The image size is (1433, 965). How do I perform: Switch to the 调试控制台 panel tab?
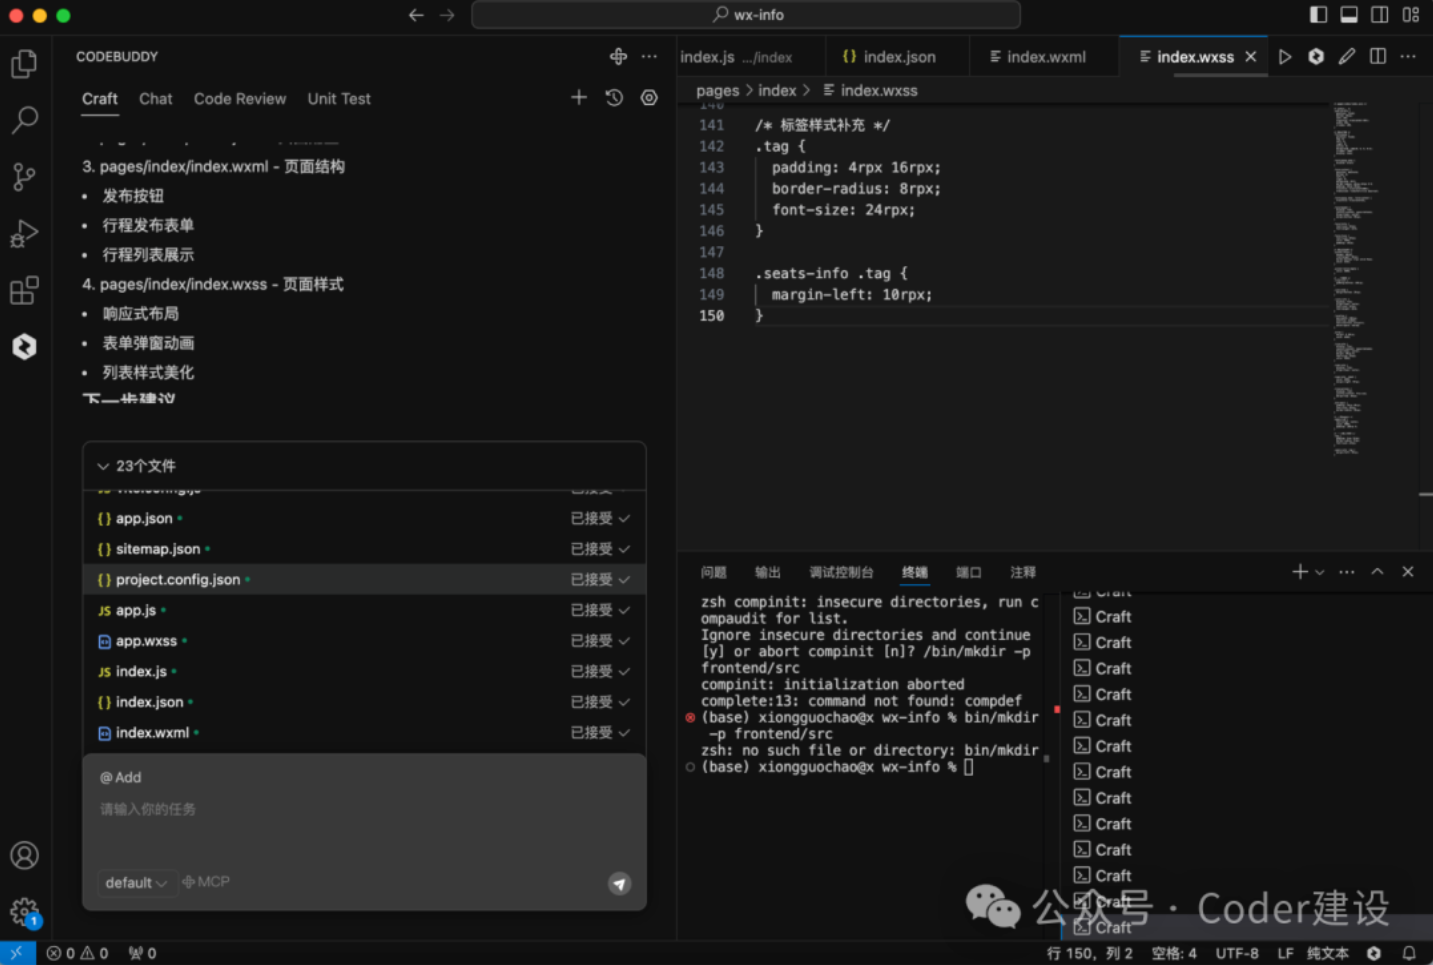pos(841,572)
